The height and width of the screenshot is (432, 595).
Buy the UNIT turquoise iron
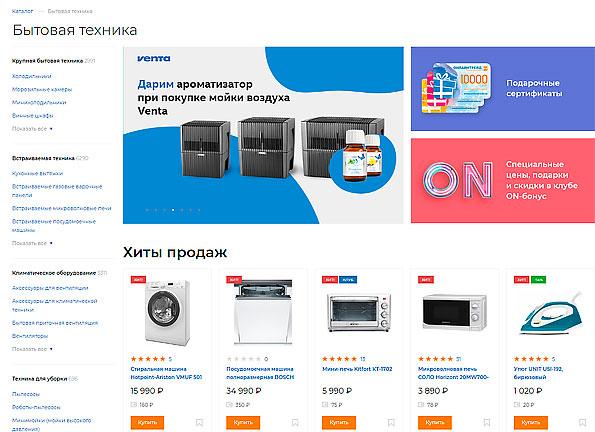coord(530,423)
